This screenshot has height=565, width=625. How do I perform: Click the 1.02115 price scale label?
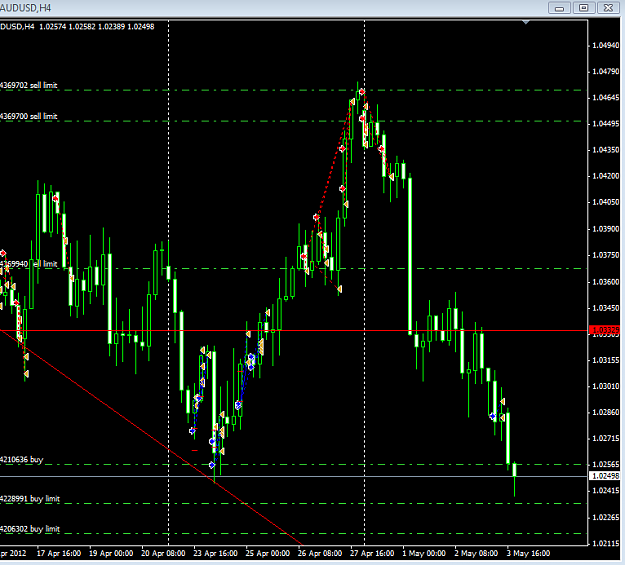pyautogui.click(x=606, y=543)
